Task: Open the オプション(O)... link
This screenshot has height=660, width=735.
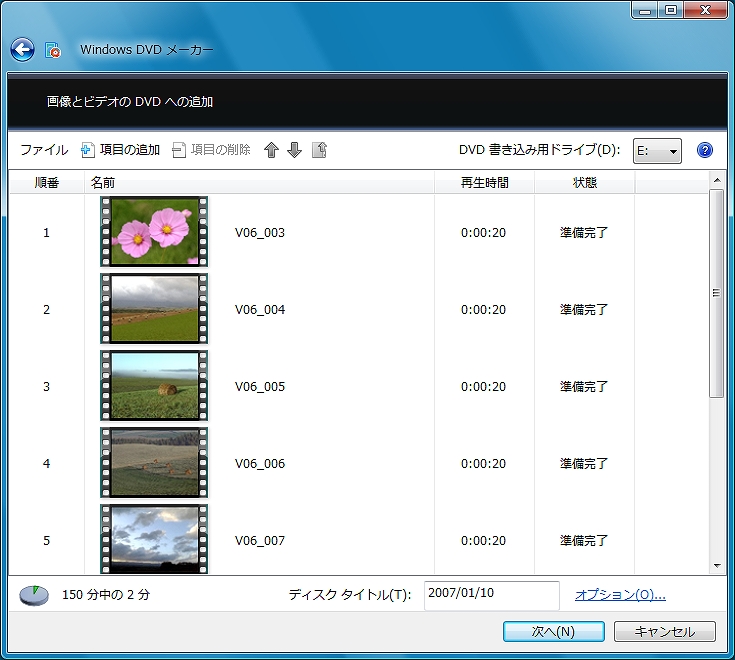Action: tap(620, 595)
